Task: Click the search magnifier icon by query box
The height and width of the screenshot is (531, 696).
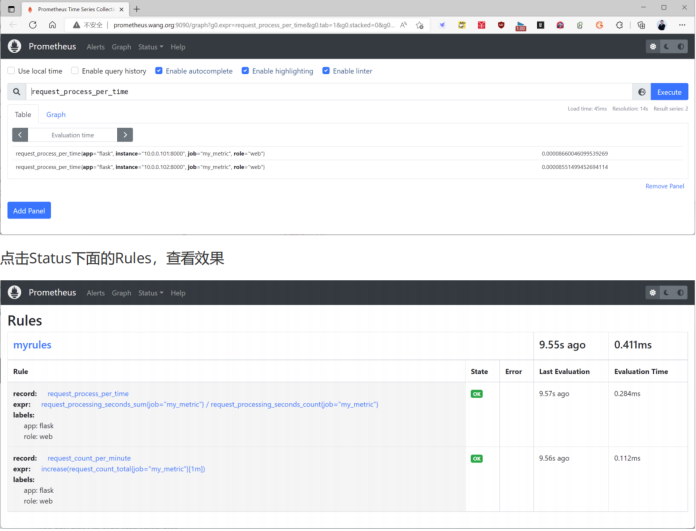Action: (x=16, y=92)
